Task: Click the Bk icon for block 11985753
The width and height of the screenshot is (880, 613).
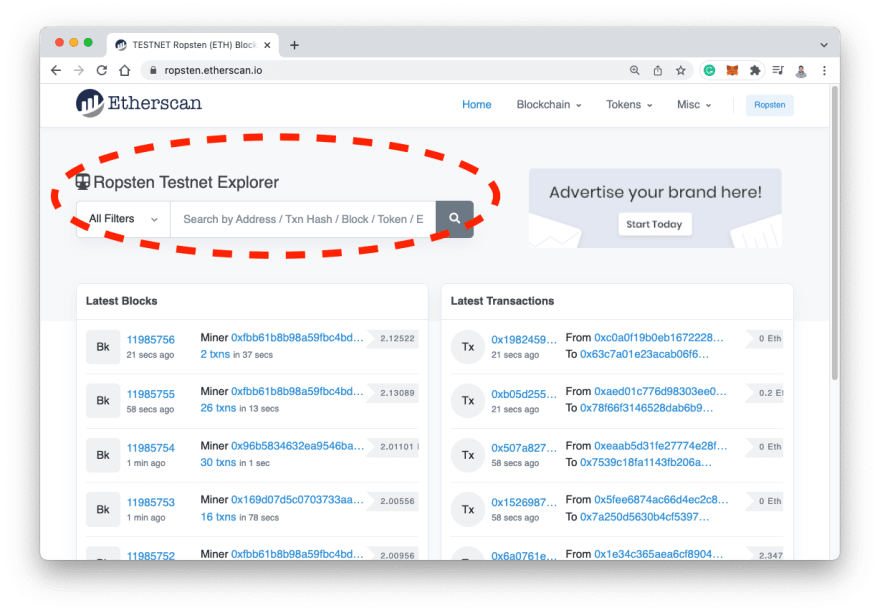Action: point(103,509)
